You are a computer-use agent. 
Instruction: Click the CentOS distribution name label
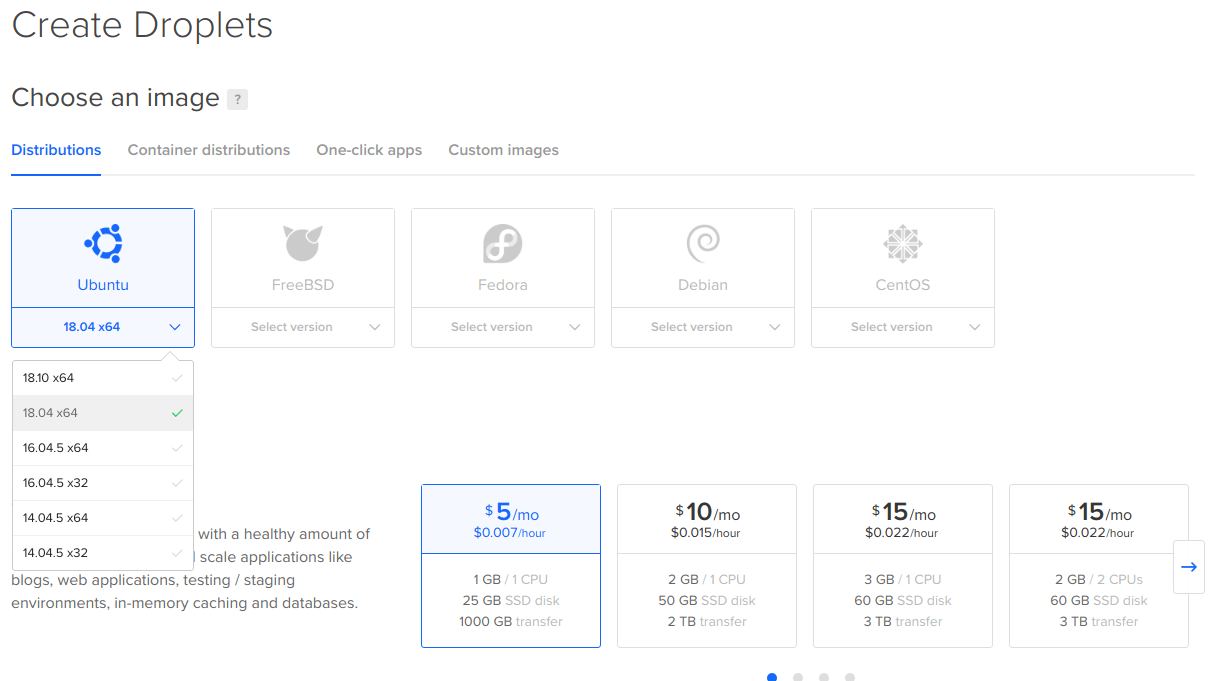[x=903, y=285]
